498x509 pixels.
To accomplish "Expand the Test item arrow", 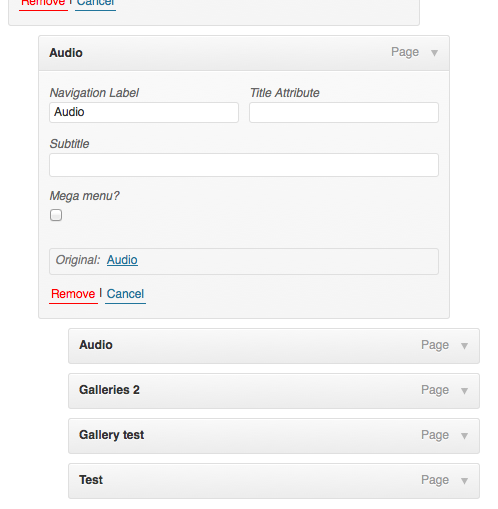I will pyautogui.click(x=464, y=481).
